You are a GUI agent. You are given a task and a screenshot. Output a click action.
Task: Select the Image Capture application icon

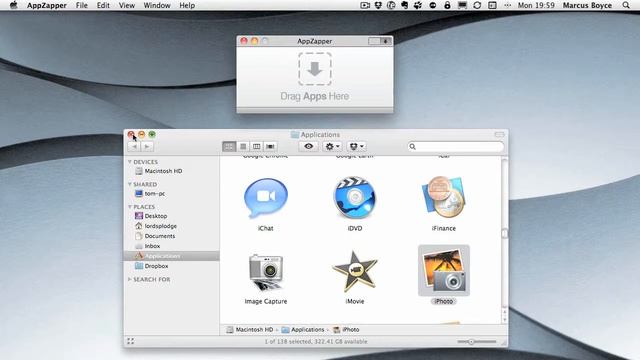click(266, 271)
